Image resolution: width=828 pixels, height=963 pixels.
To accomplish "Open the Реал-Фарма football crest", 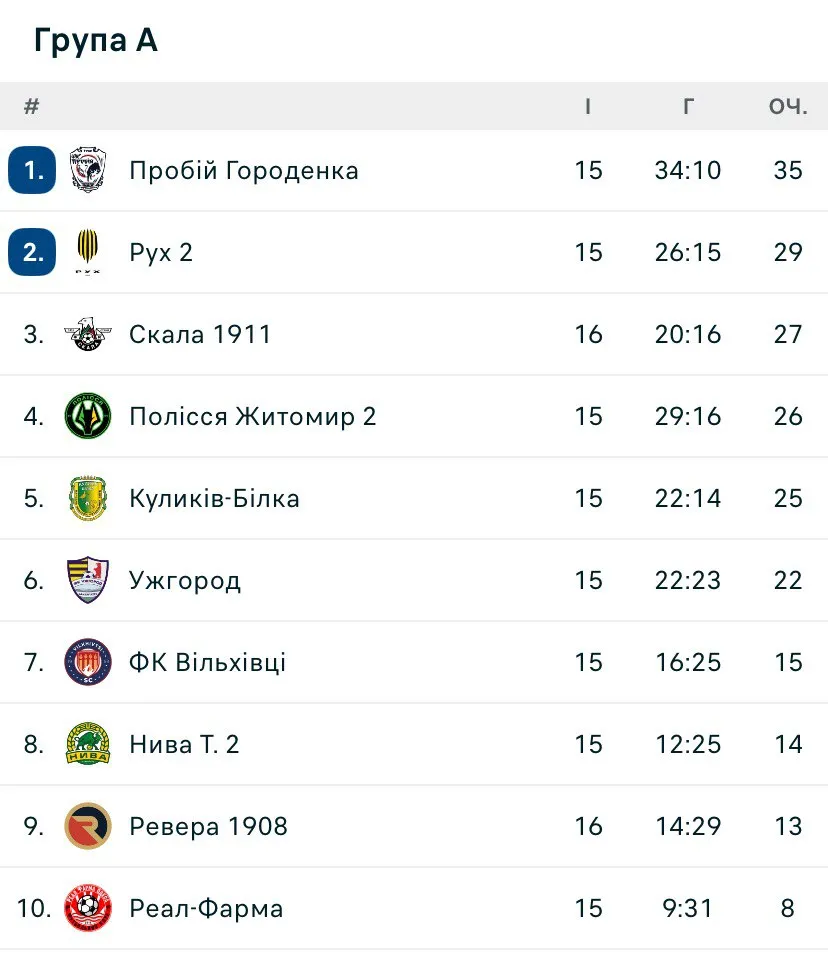I will pos(88,908).
